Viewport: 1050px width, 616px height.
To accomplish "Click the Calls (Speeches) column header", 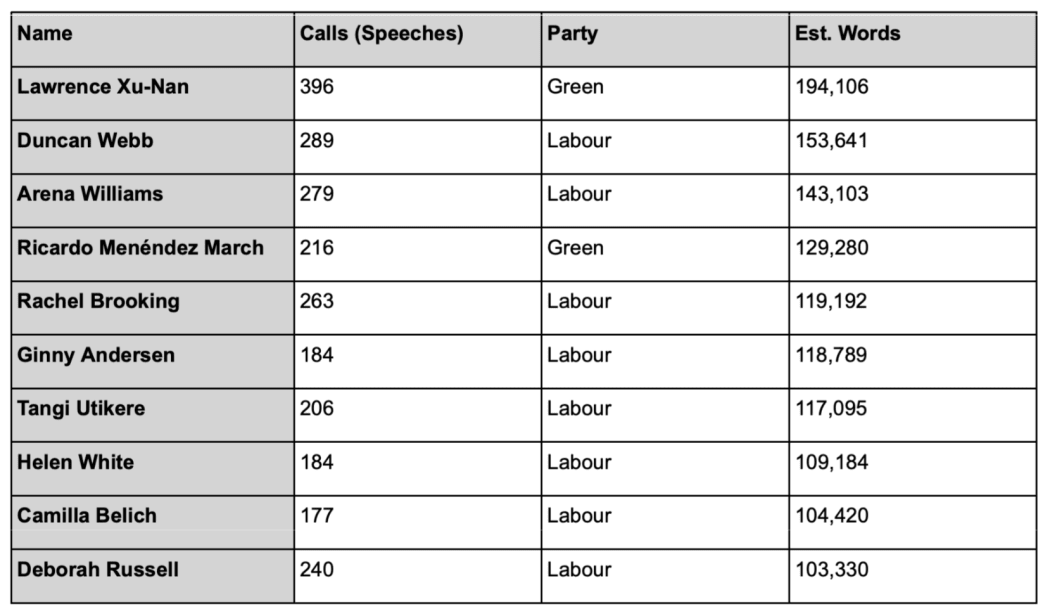I will (381, 34).
